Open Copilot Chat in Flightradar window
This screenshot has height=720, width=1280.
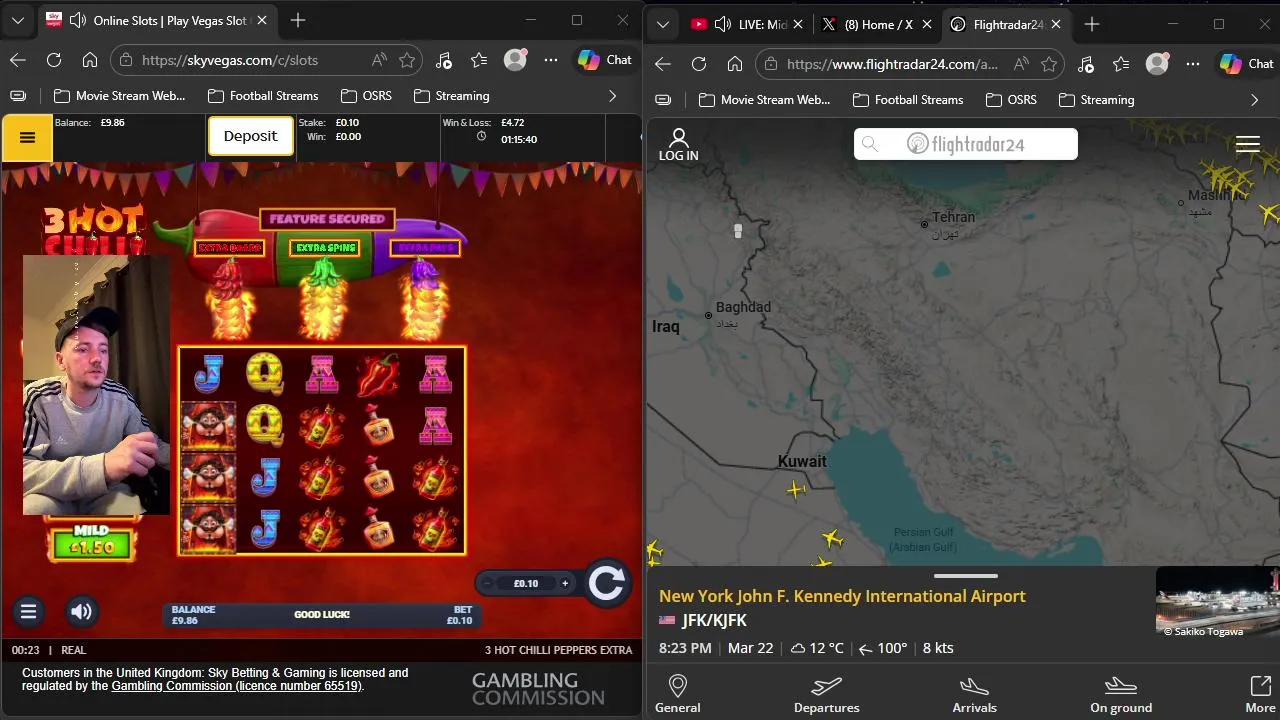point(1248,64)
